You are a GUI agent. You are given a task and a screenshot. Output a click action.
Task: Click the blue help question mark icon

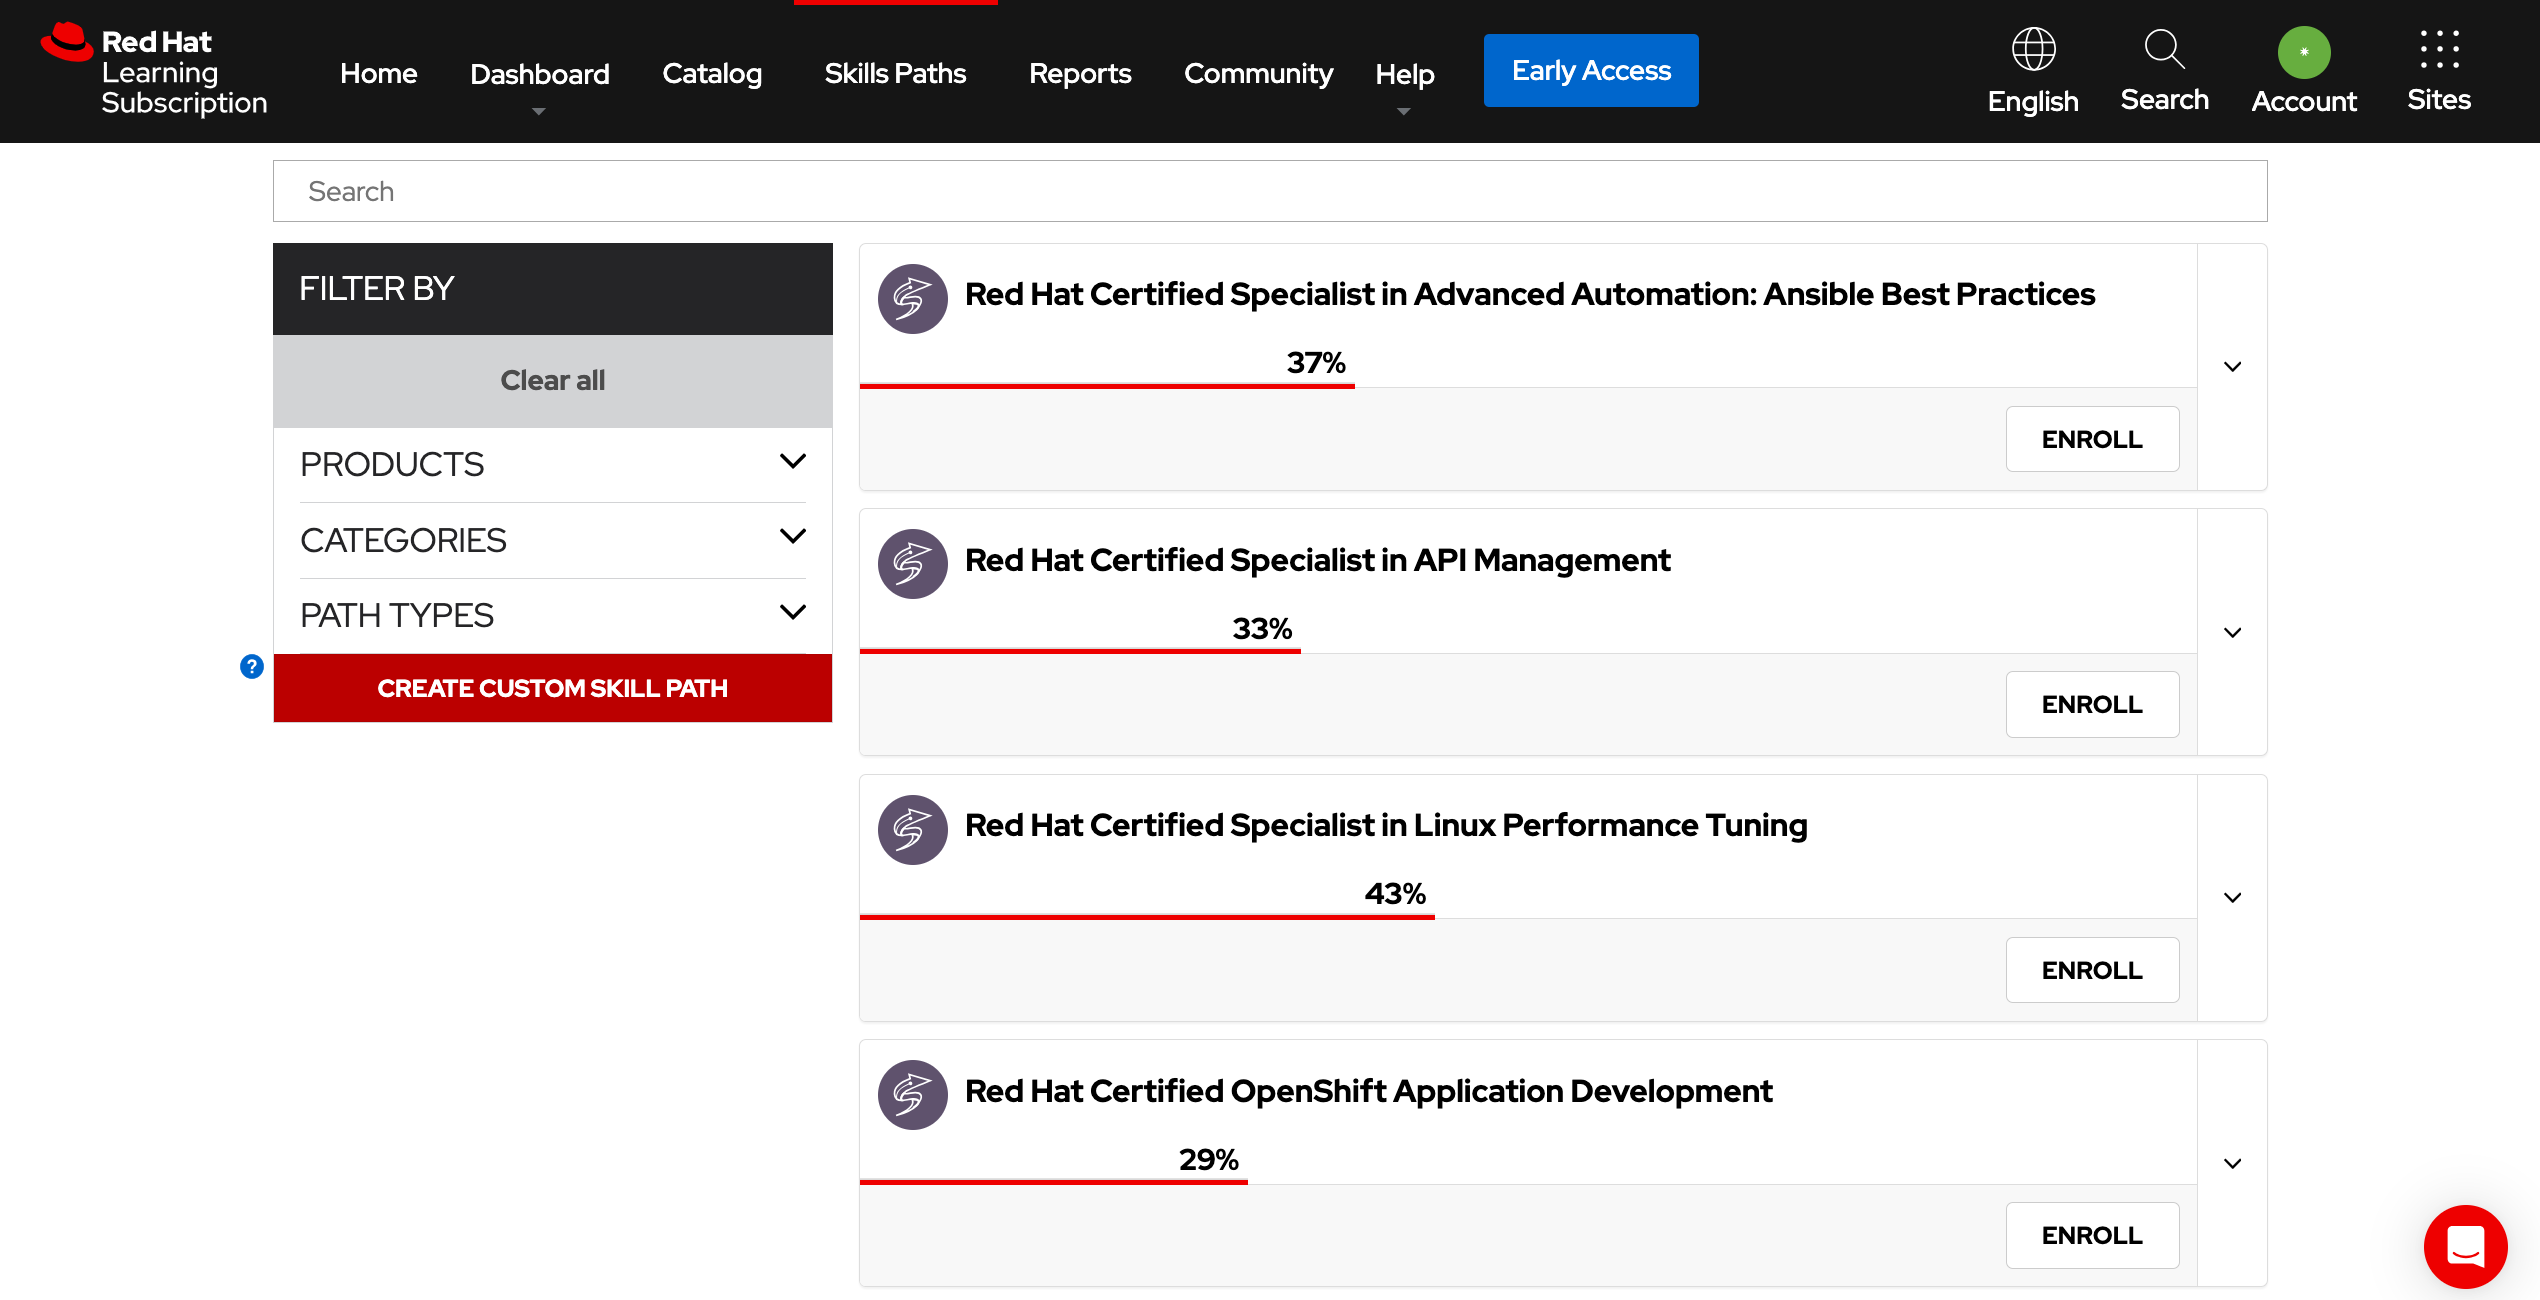(251, 666)
